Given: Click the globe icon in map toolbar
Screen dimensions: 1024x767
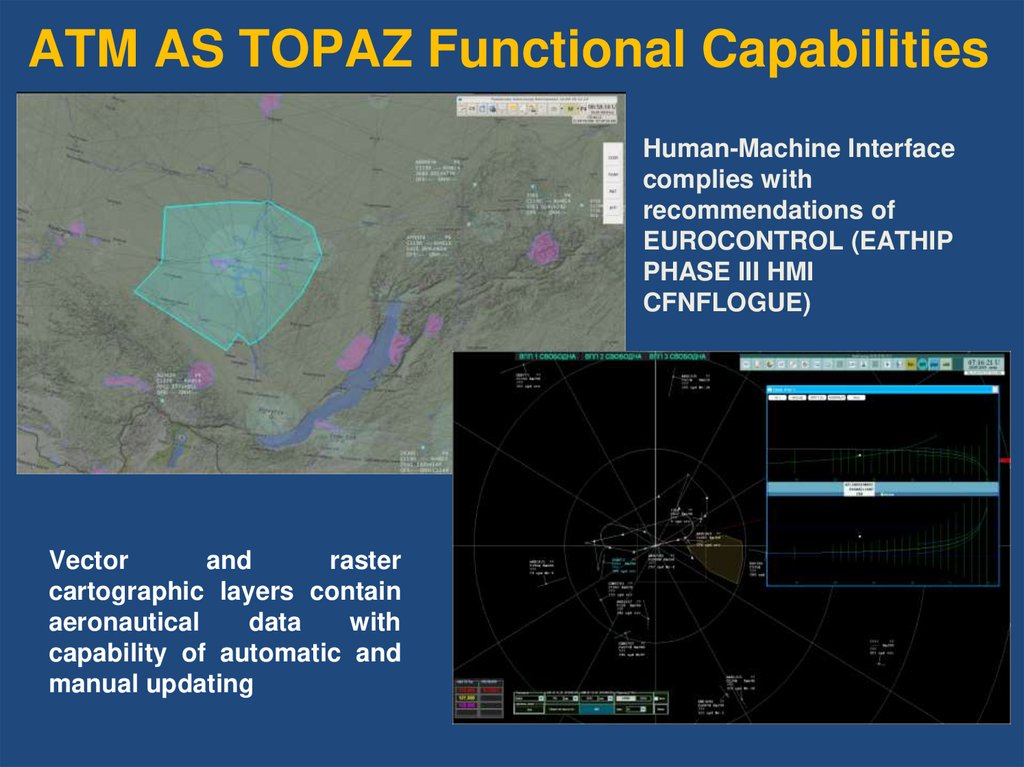Looking at the screenshot, I should coord(493,108).
